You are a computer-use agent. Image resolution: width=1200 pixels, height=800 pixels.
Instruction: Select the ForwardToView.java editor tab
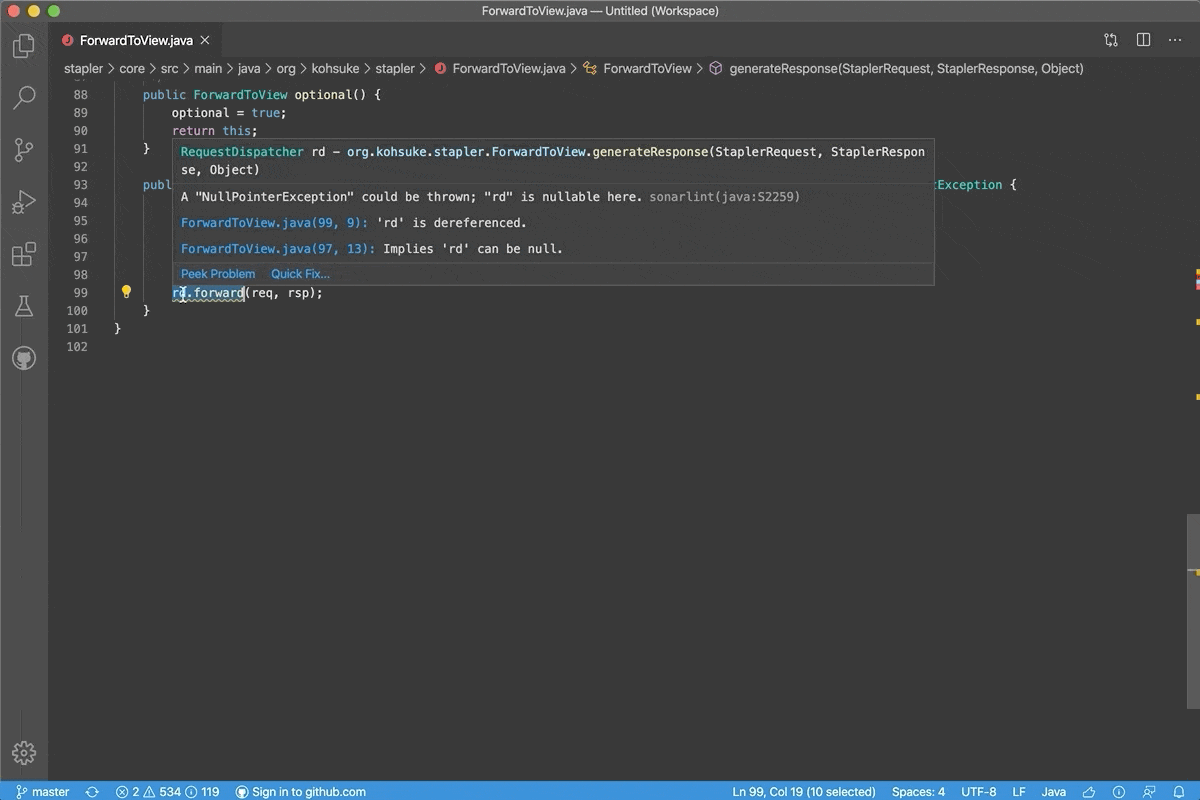click(136, 41)
